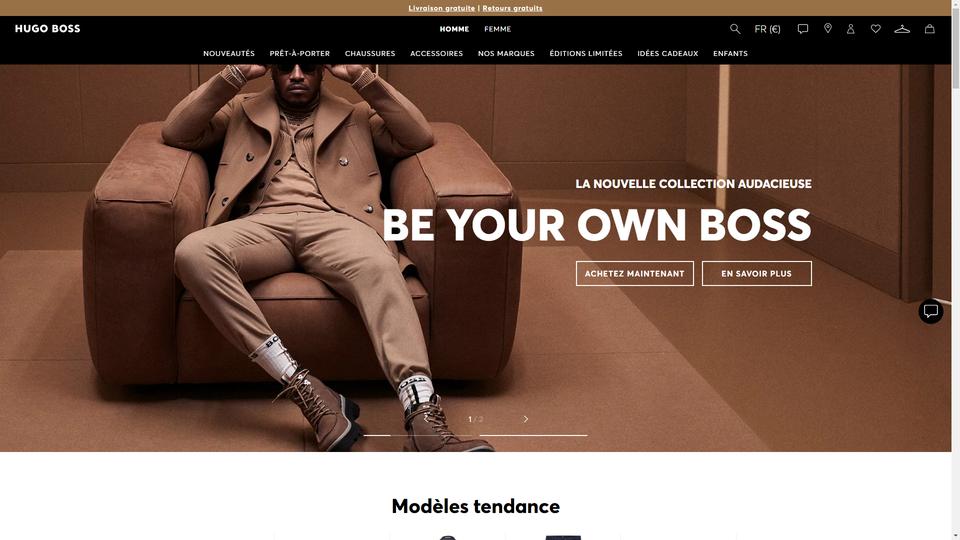Open the hanger wardrobe icon
Image resolution: width=960 pixels, height=540 pixels.
coord(902,29)
